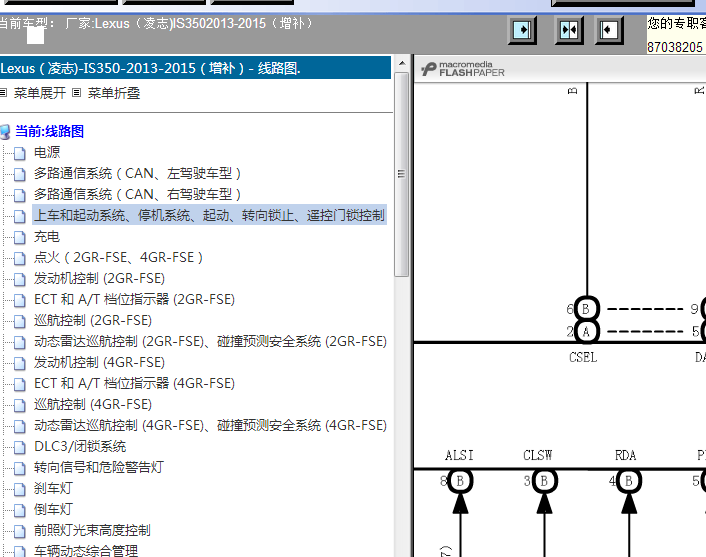Click the center split panels button
The height and width of the screenshot is (557, 706).
tap(569, 30)
